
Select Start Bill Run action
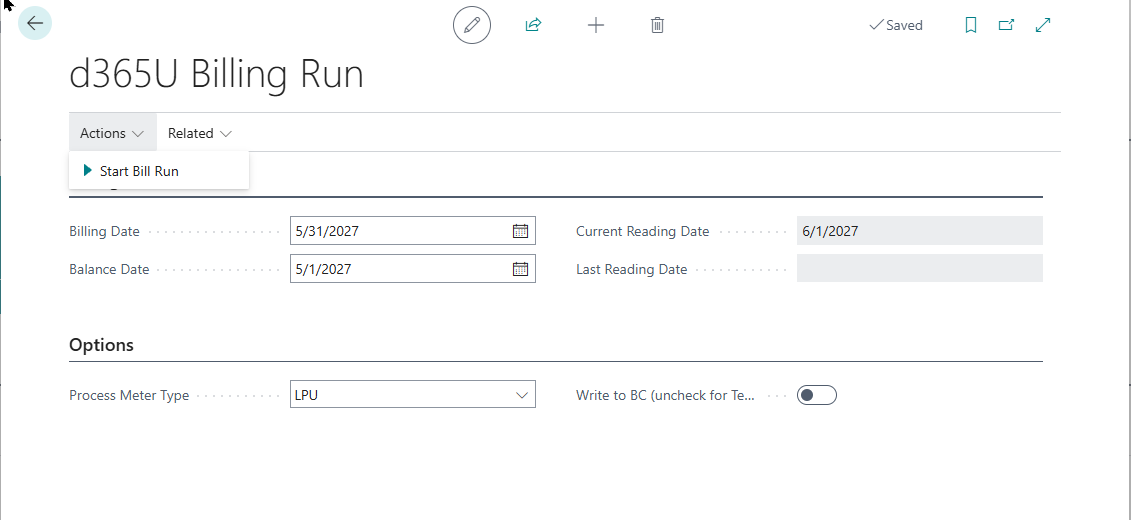[159, 171]
